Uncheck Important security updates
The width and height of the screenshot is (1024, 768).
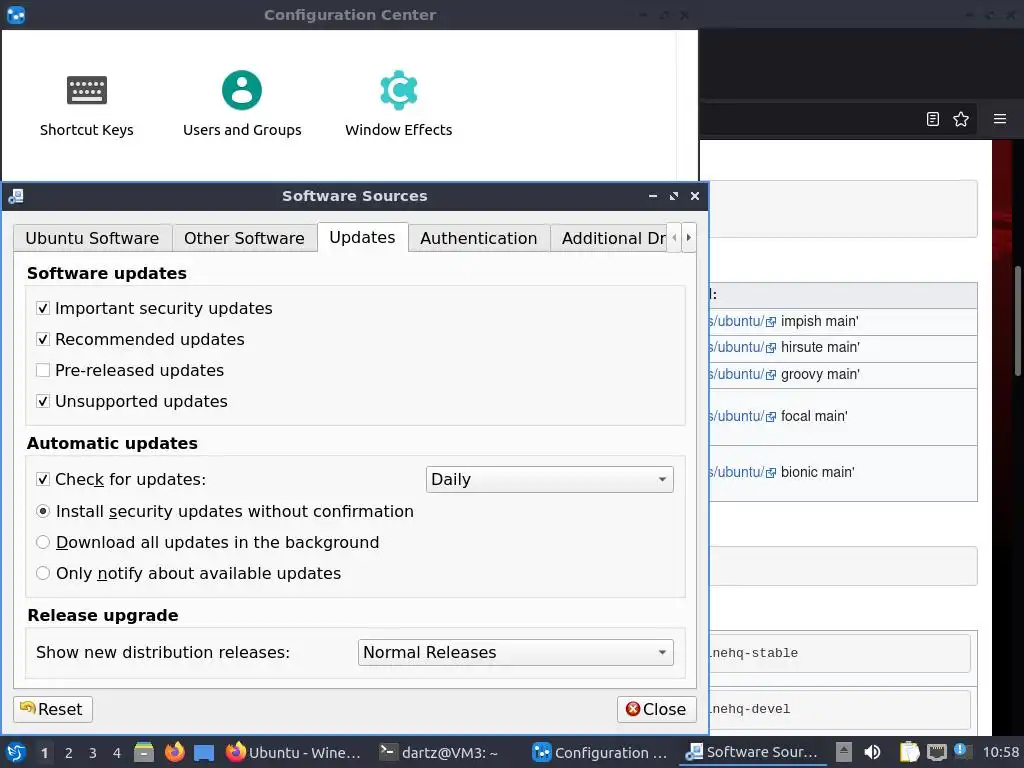pos(43,308)
